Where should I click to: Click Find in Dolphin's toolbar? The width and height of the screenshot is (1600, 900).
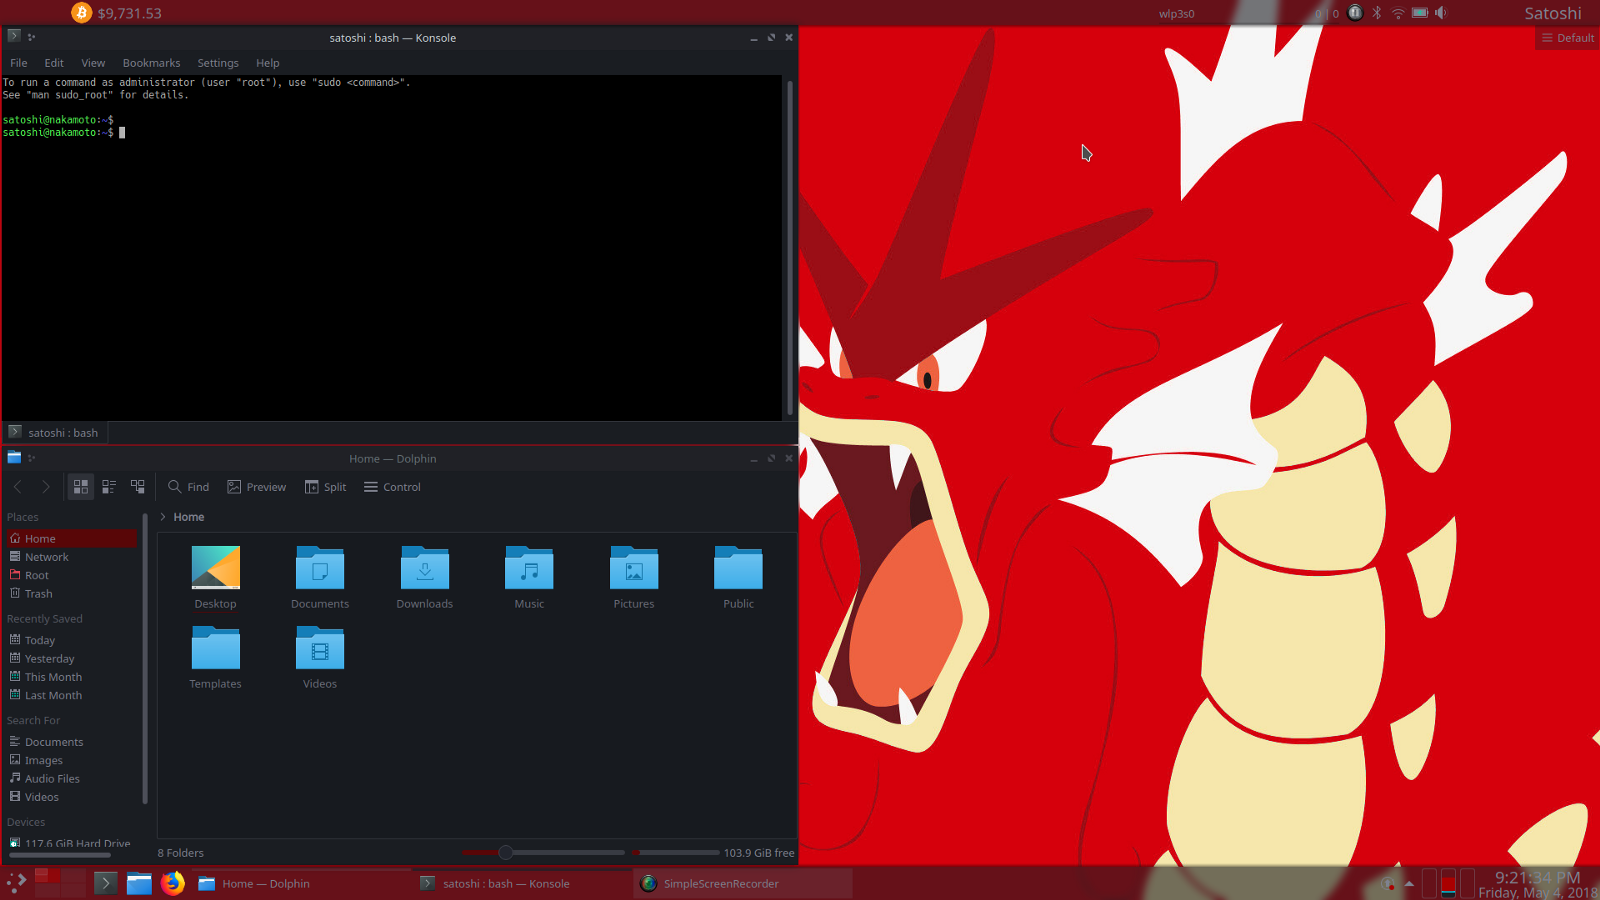[x=189, y=487]
